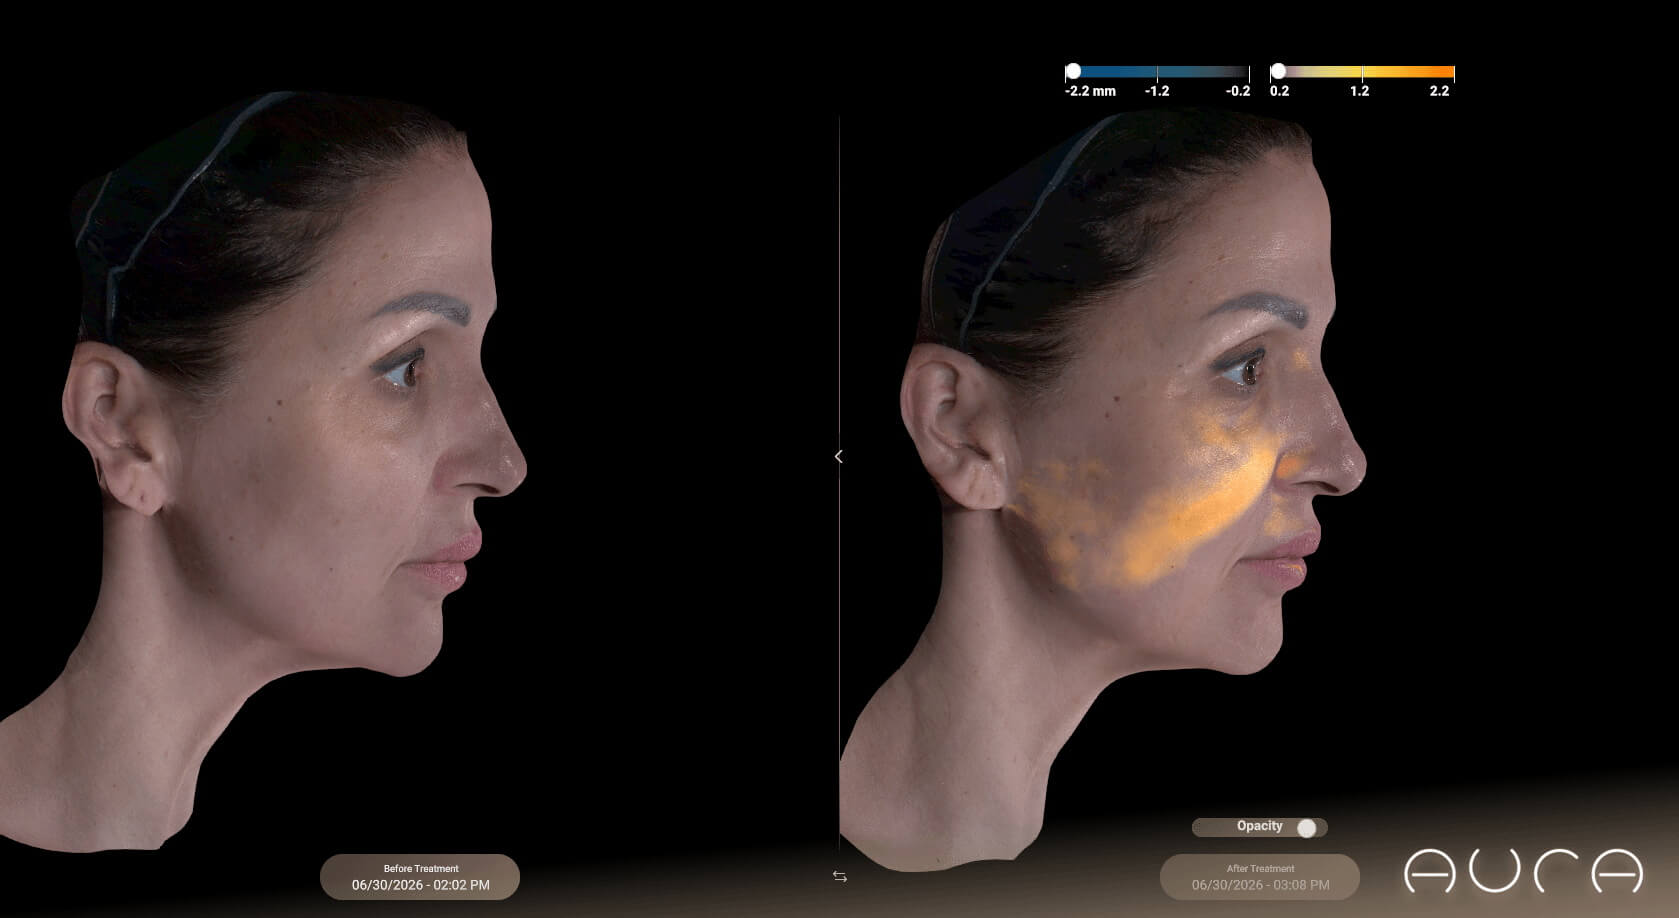Click the Opacity label text

click(1259, 826)
